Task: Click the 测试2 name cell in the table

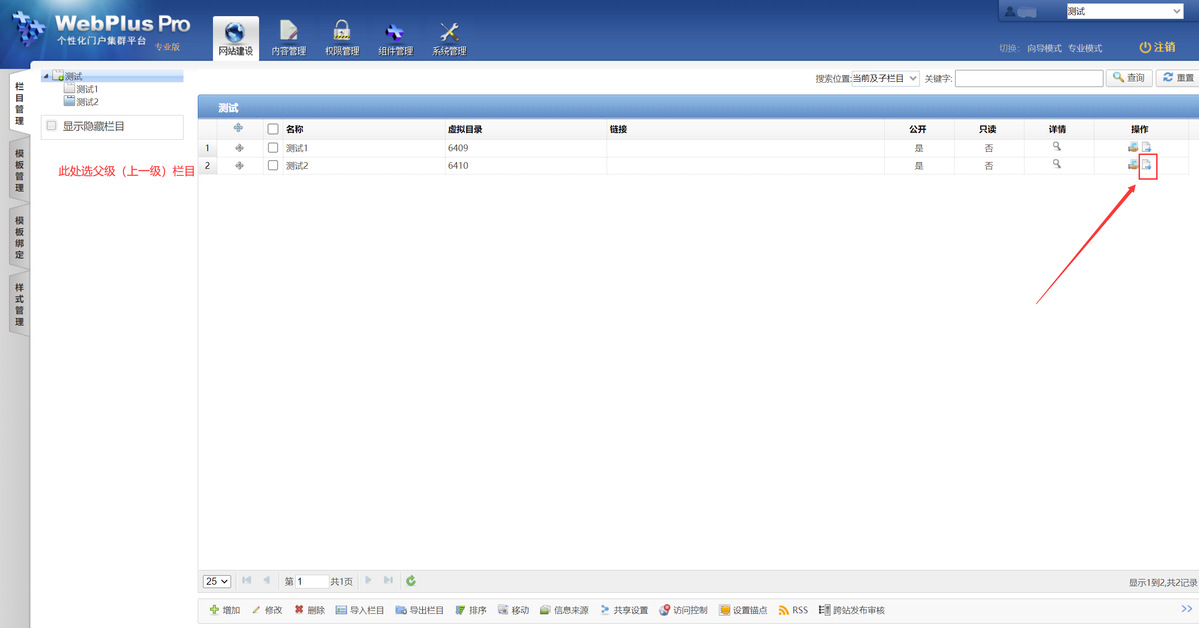Action: click(x=297, y=165)
